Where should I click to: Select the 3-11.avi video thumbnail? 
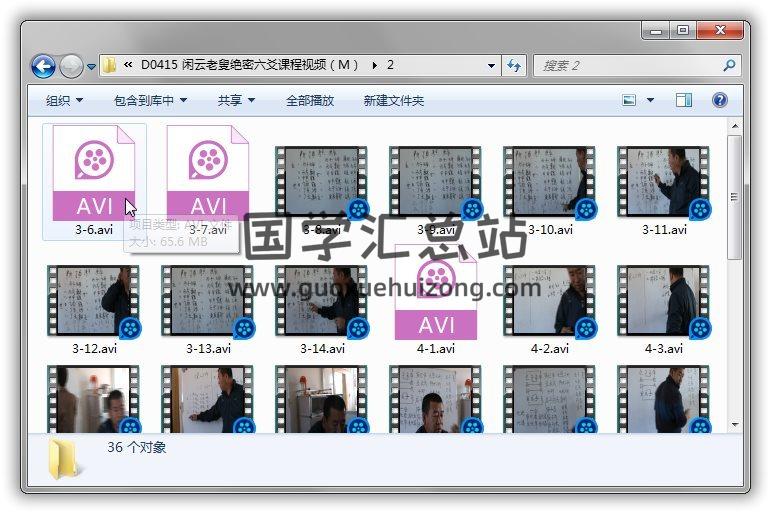(664, 182)
